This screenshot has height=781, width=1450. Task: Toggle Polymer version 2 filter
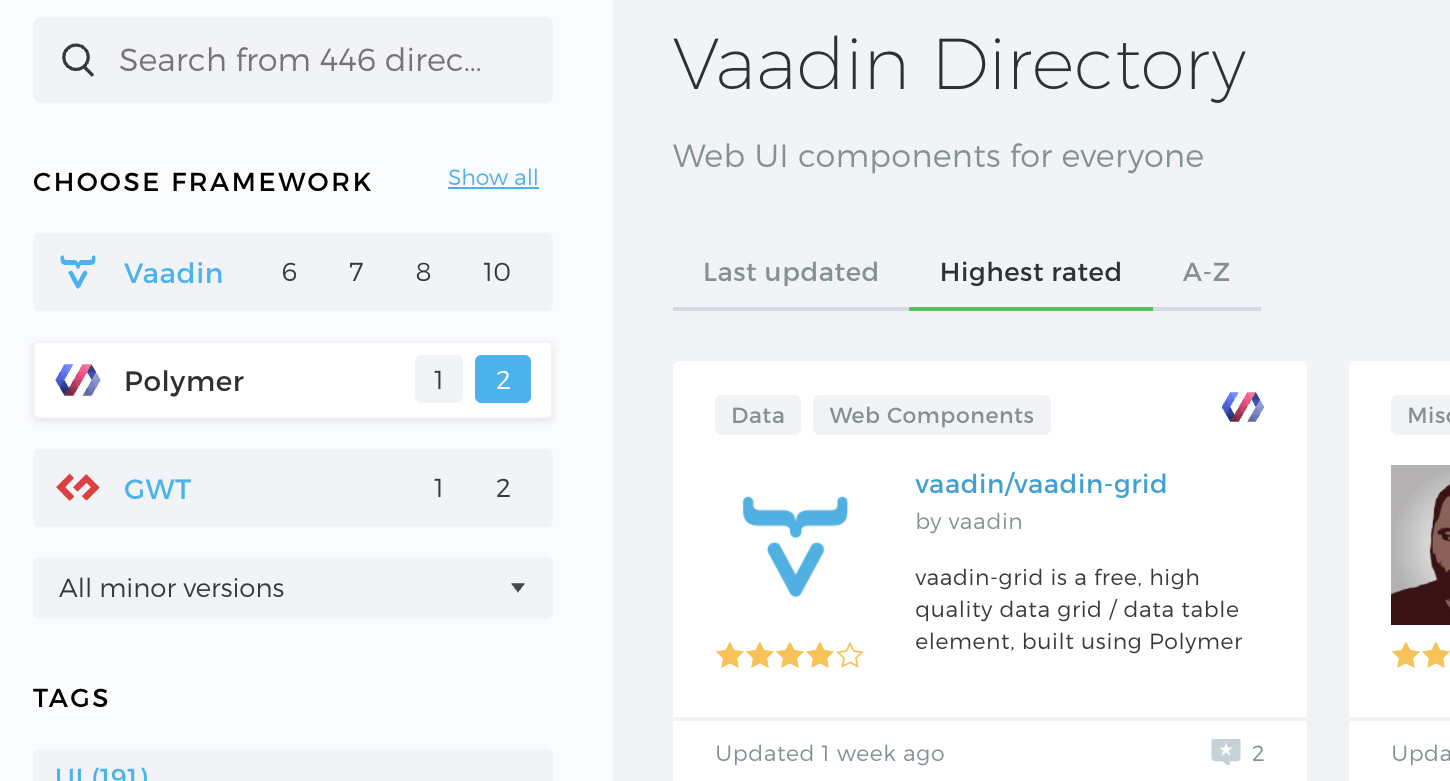pos(503,380)
